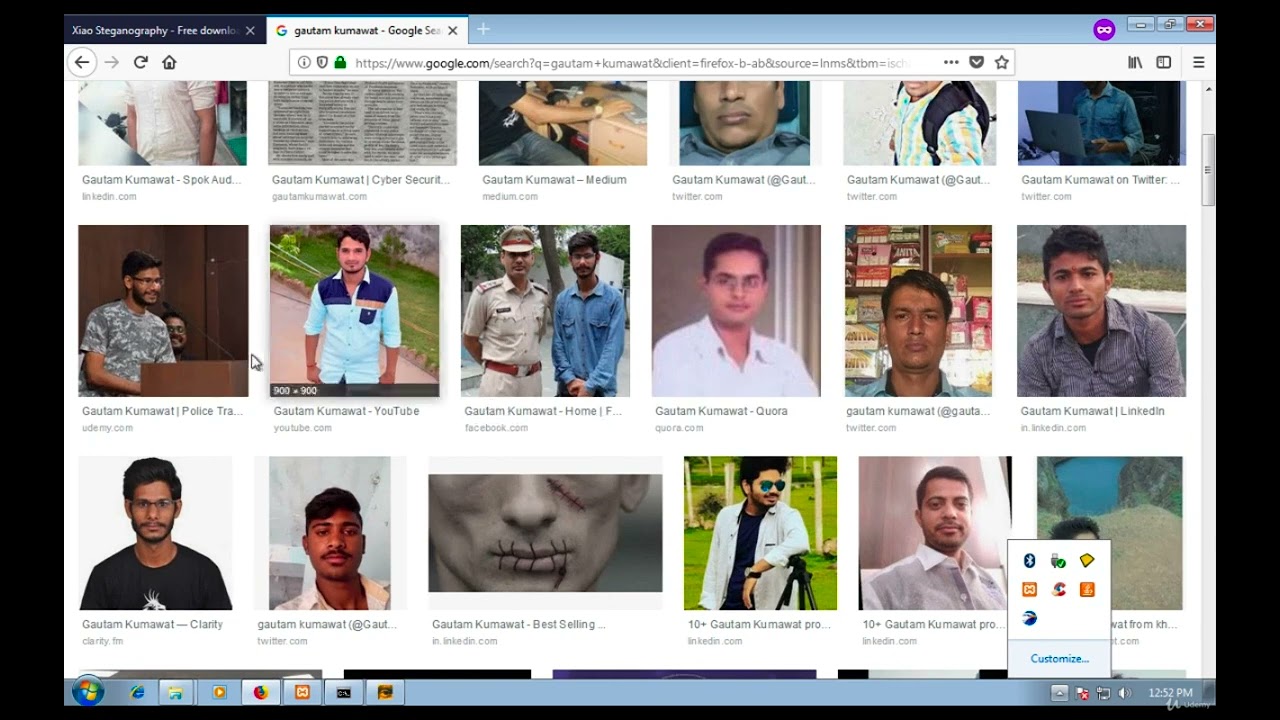Click Safely Remove Hardware tray icon
The height and width of the screenshot is (720, 1280).
(1058, 561)
